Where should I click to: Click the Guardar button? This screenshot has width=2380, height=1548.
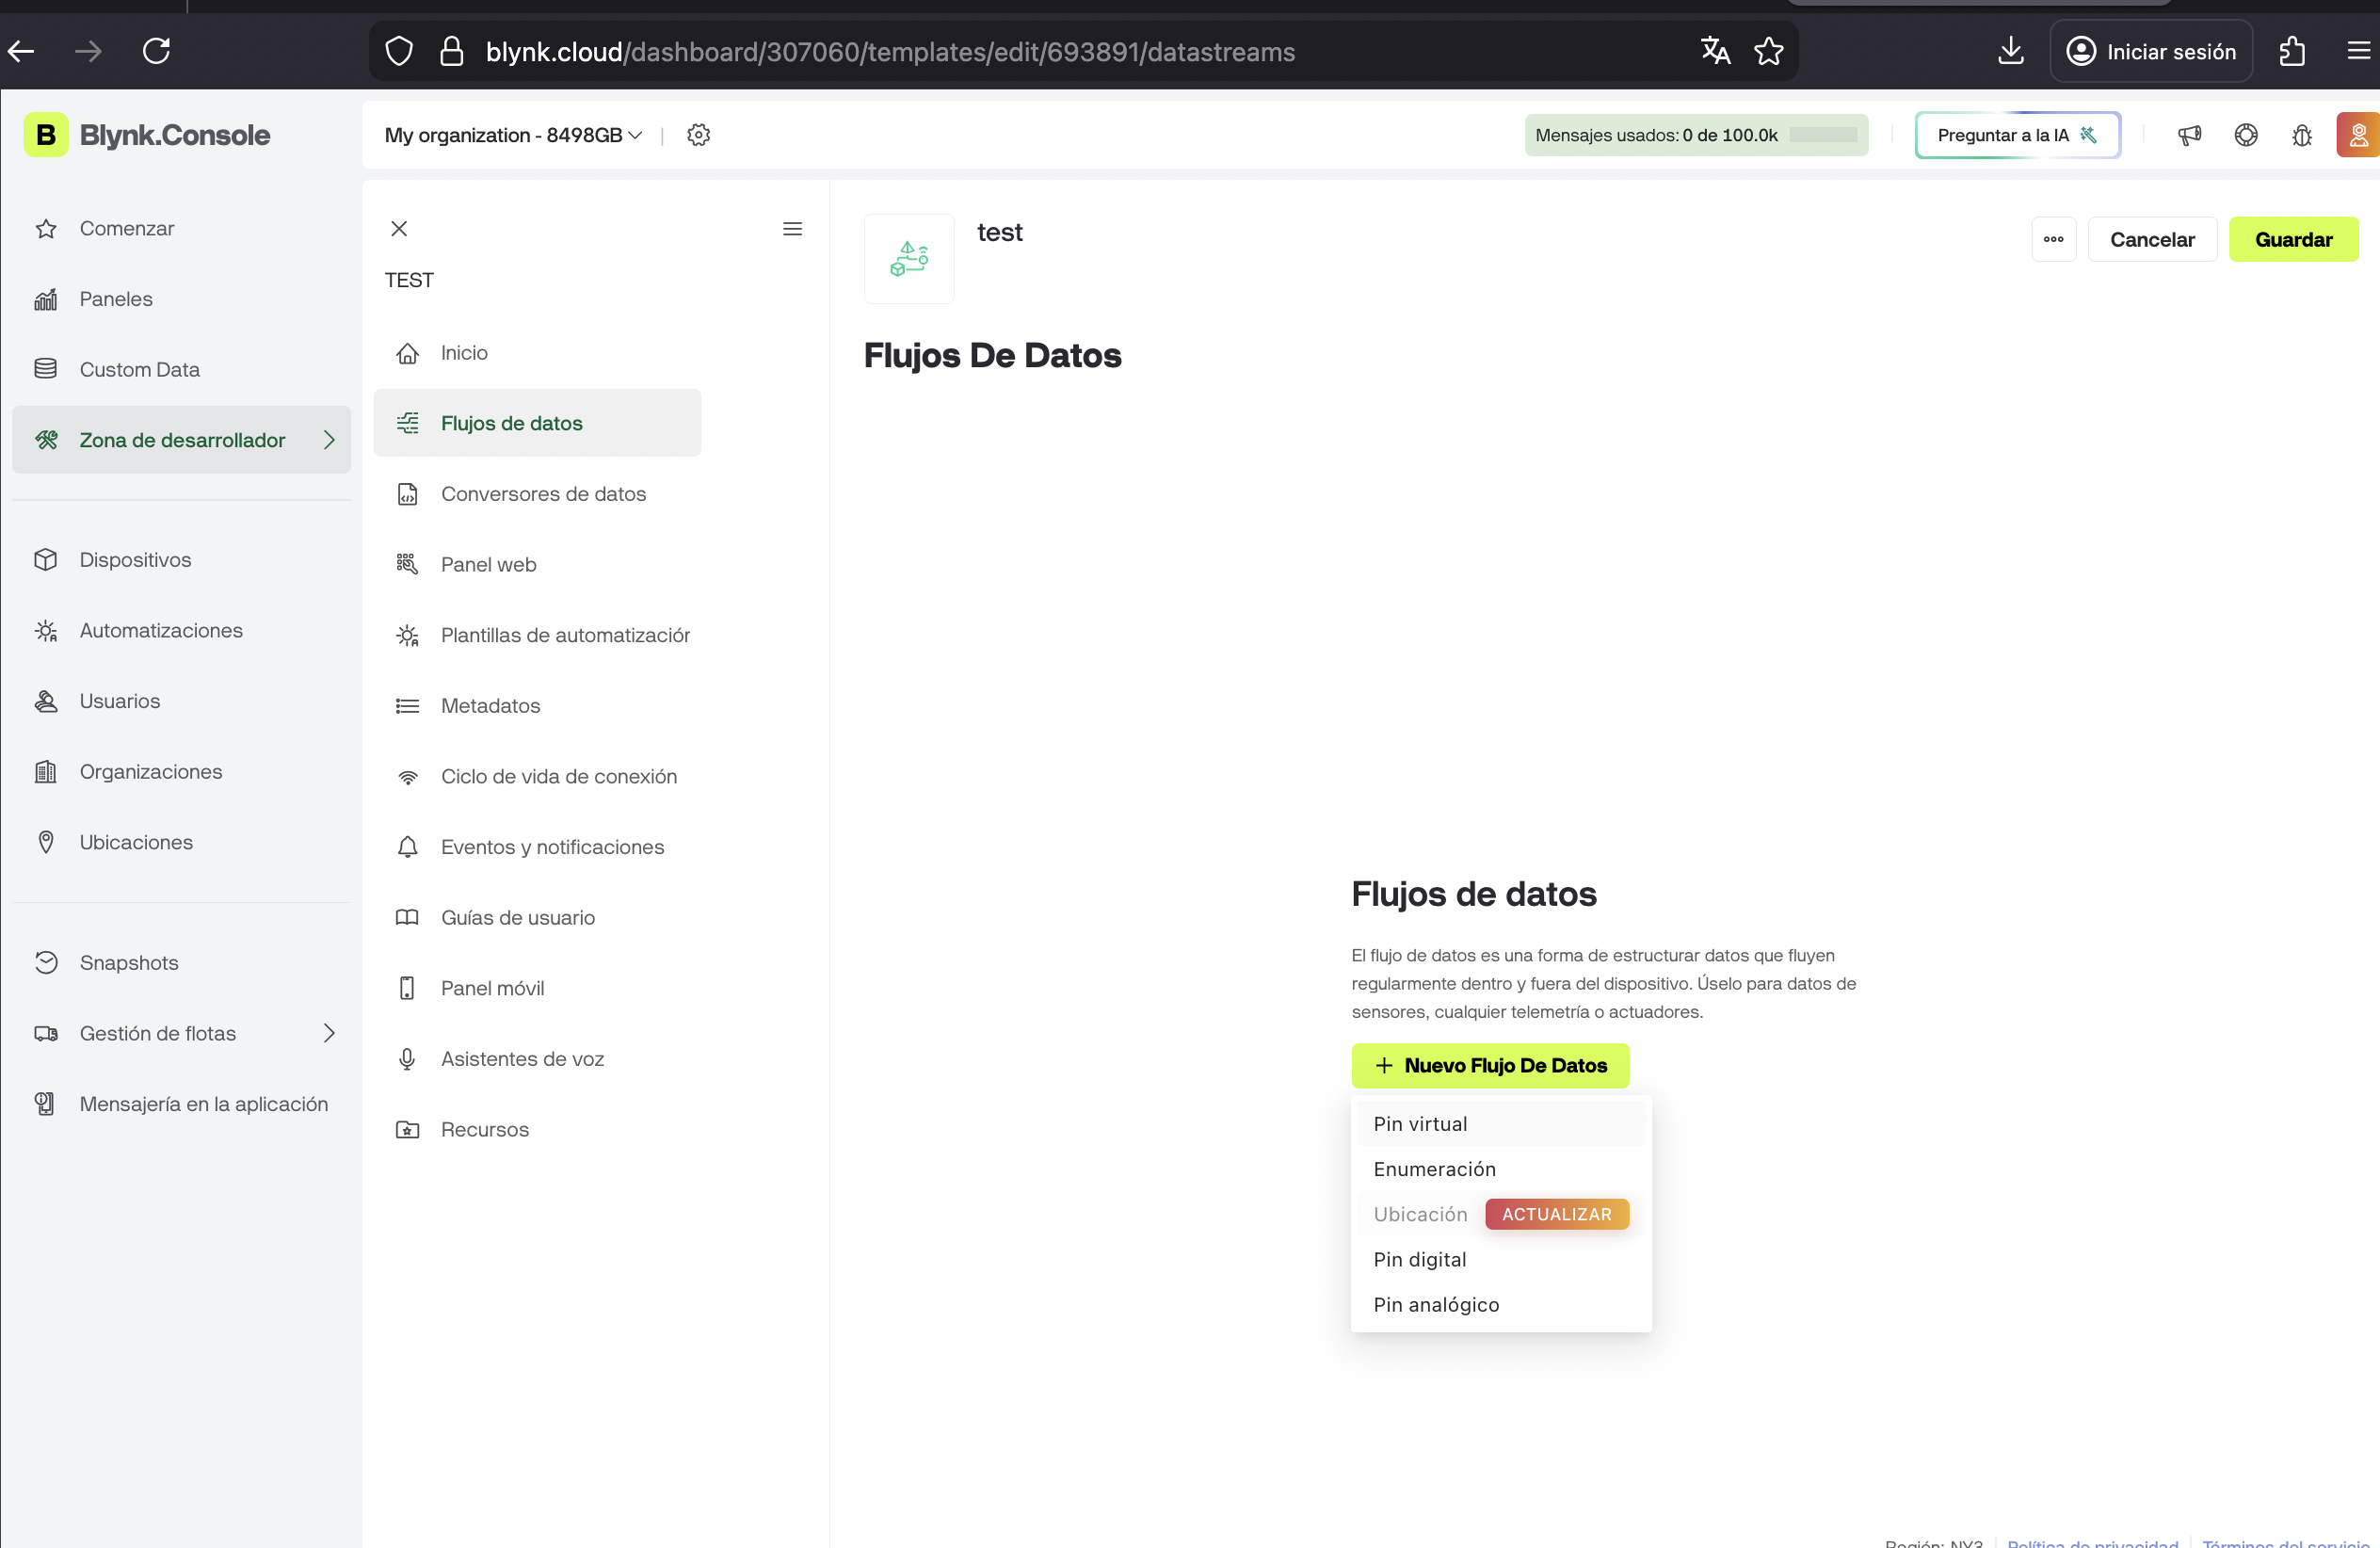click(2293, 240)
